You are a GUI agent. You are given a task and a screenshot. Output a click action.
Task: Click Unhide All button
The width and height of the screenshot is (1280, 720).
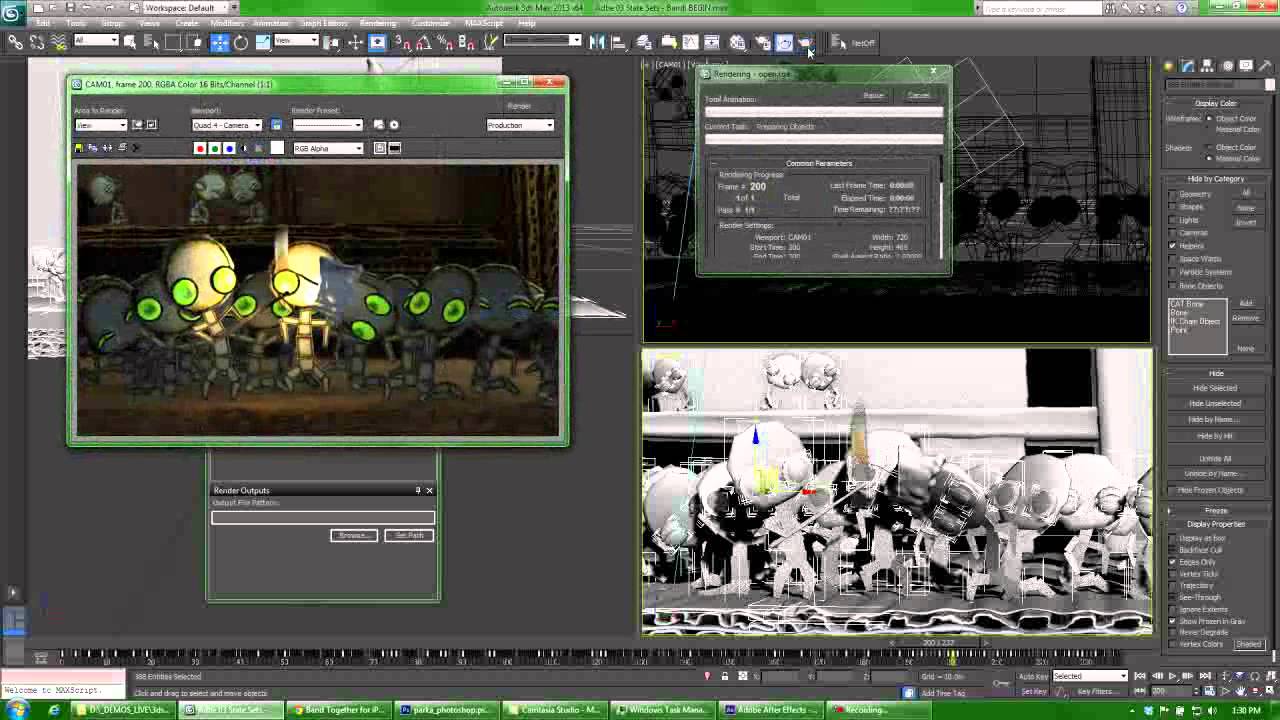(x=1215, y=459)
